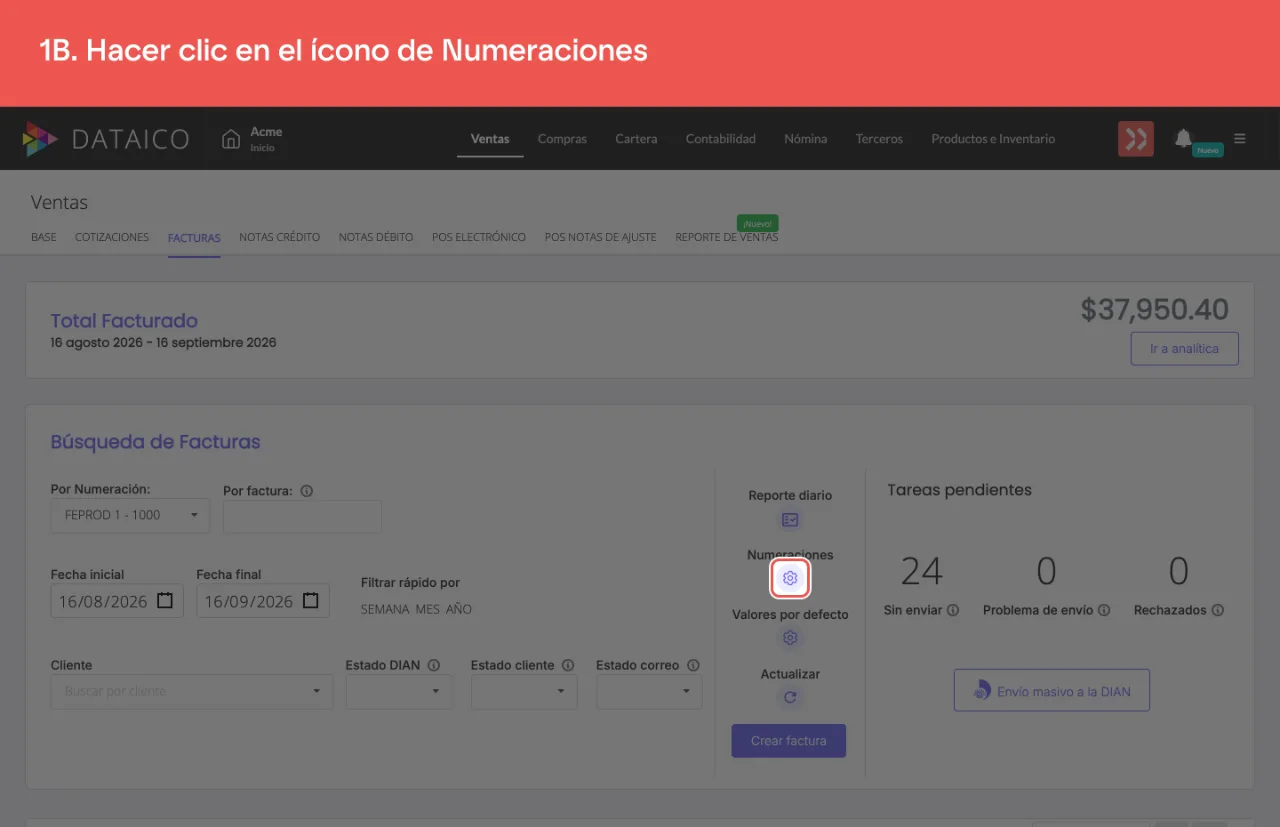Viewport: 1280px width, 827px height.
Task: Click the Ir a analítica button
Action: [x=1184, y=349]
